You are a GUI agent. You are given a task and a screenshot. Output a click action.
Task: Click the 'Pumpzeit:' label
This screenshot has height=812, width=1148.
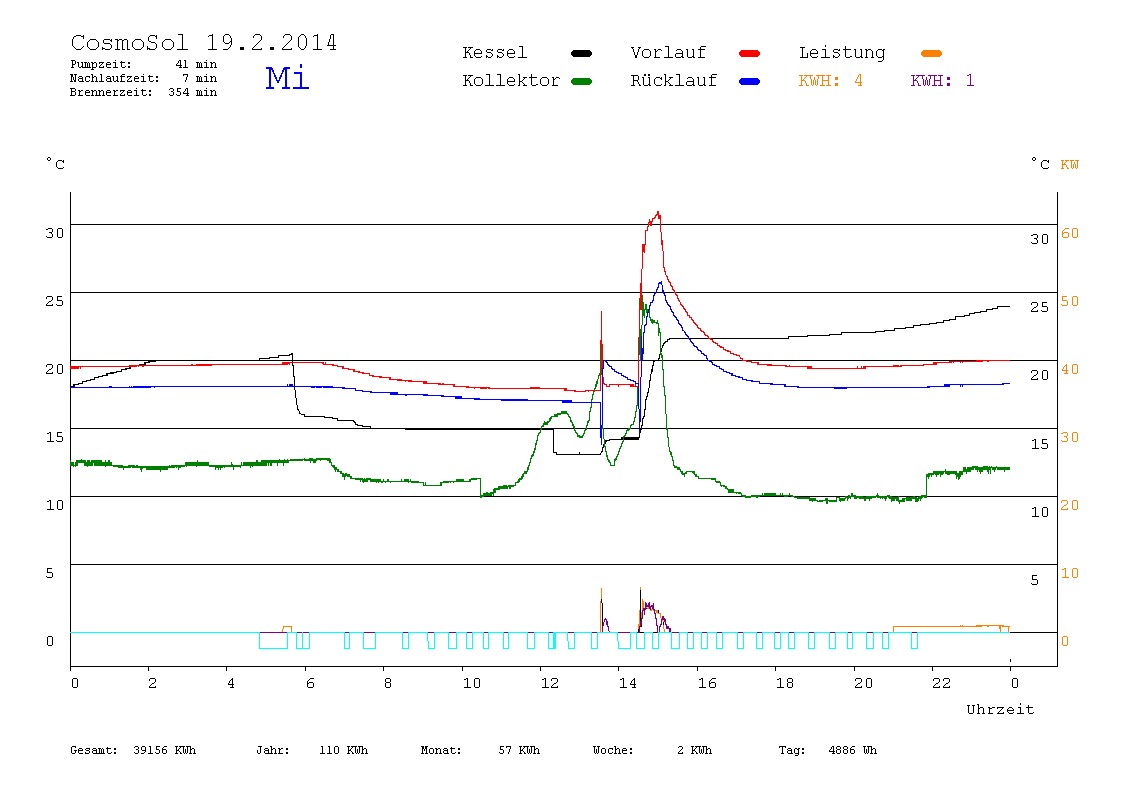pos(101,64)
